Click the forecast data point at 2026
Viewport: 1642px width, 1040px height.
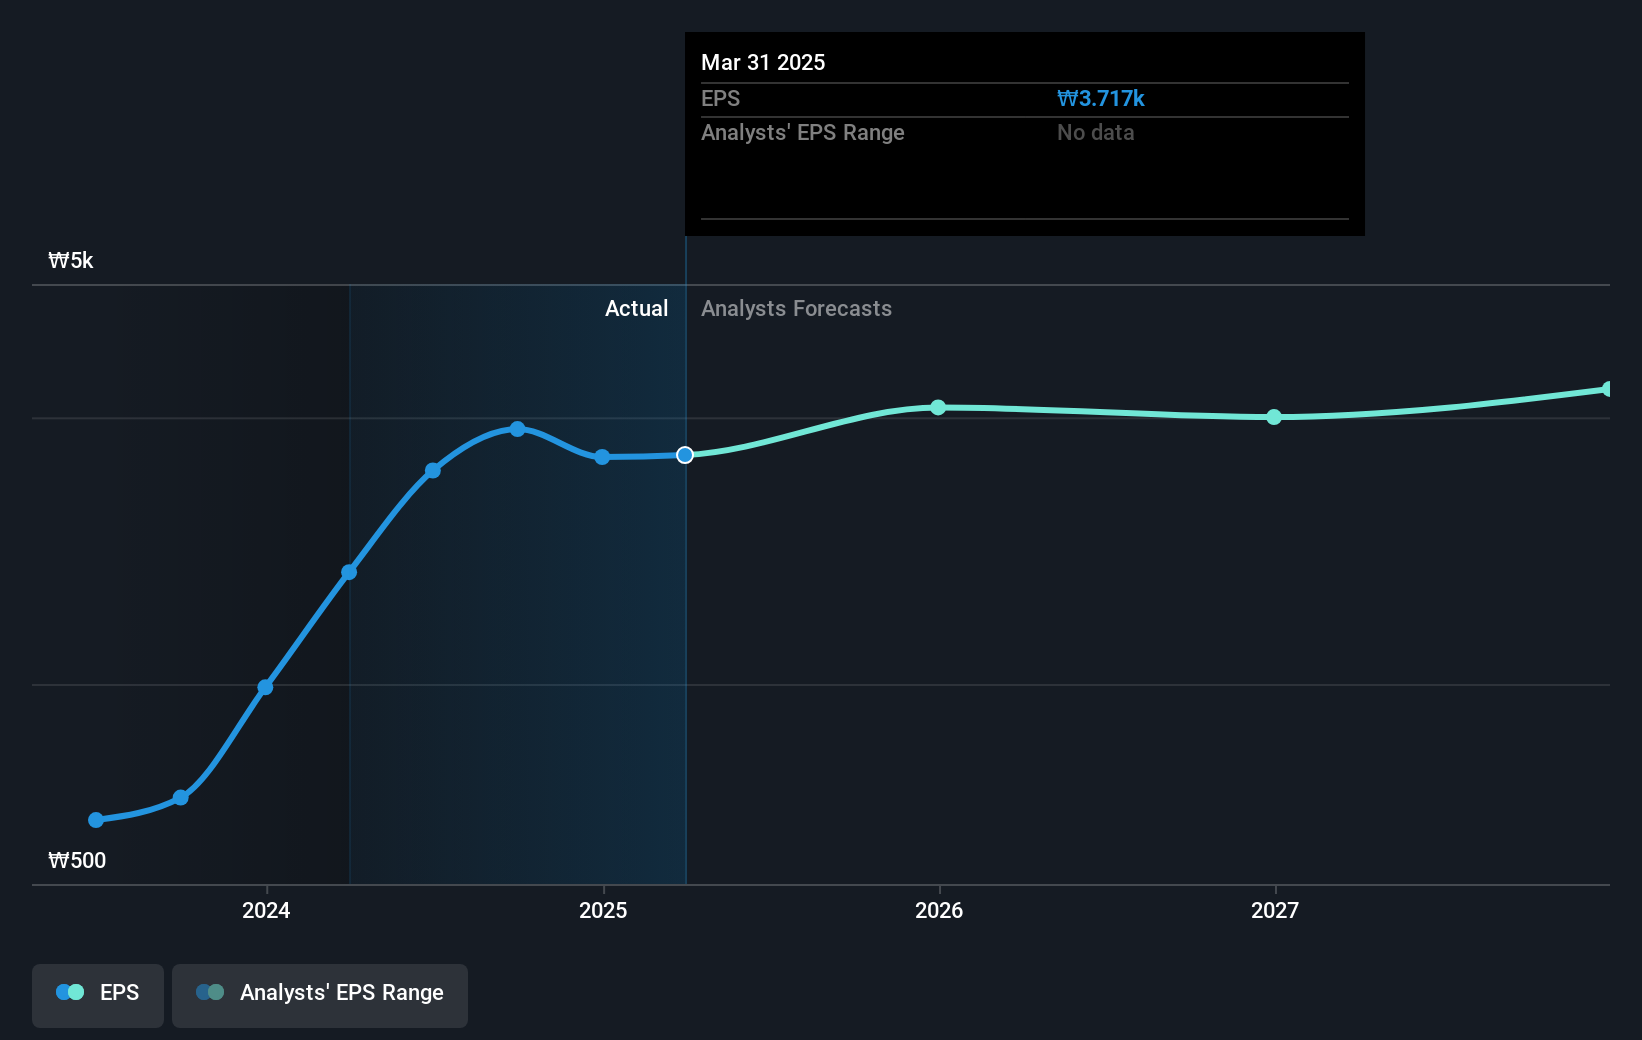(x=938, y=407)
